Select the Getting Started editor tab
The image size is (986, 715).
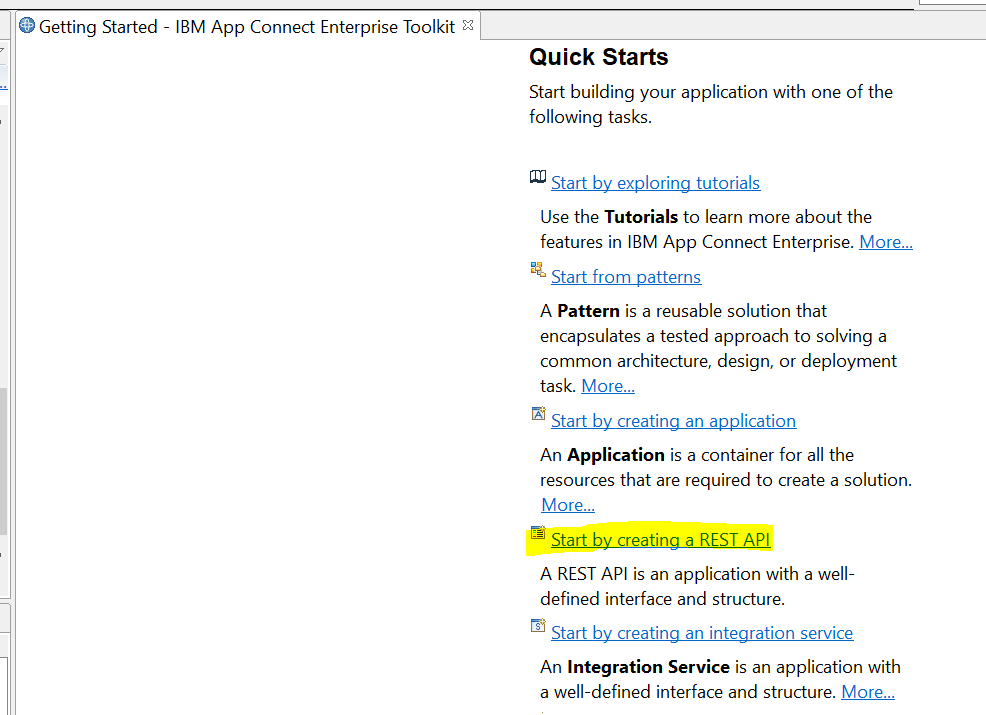tap(246, 27)
